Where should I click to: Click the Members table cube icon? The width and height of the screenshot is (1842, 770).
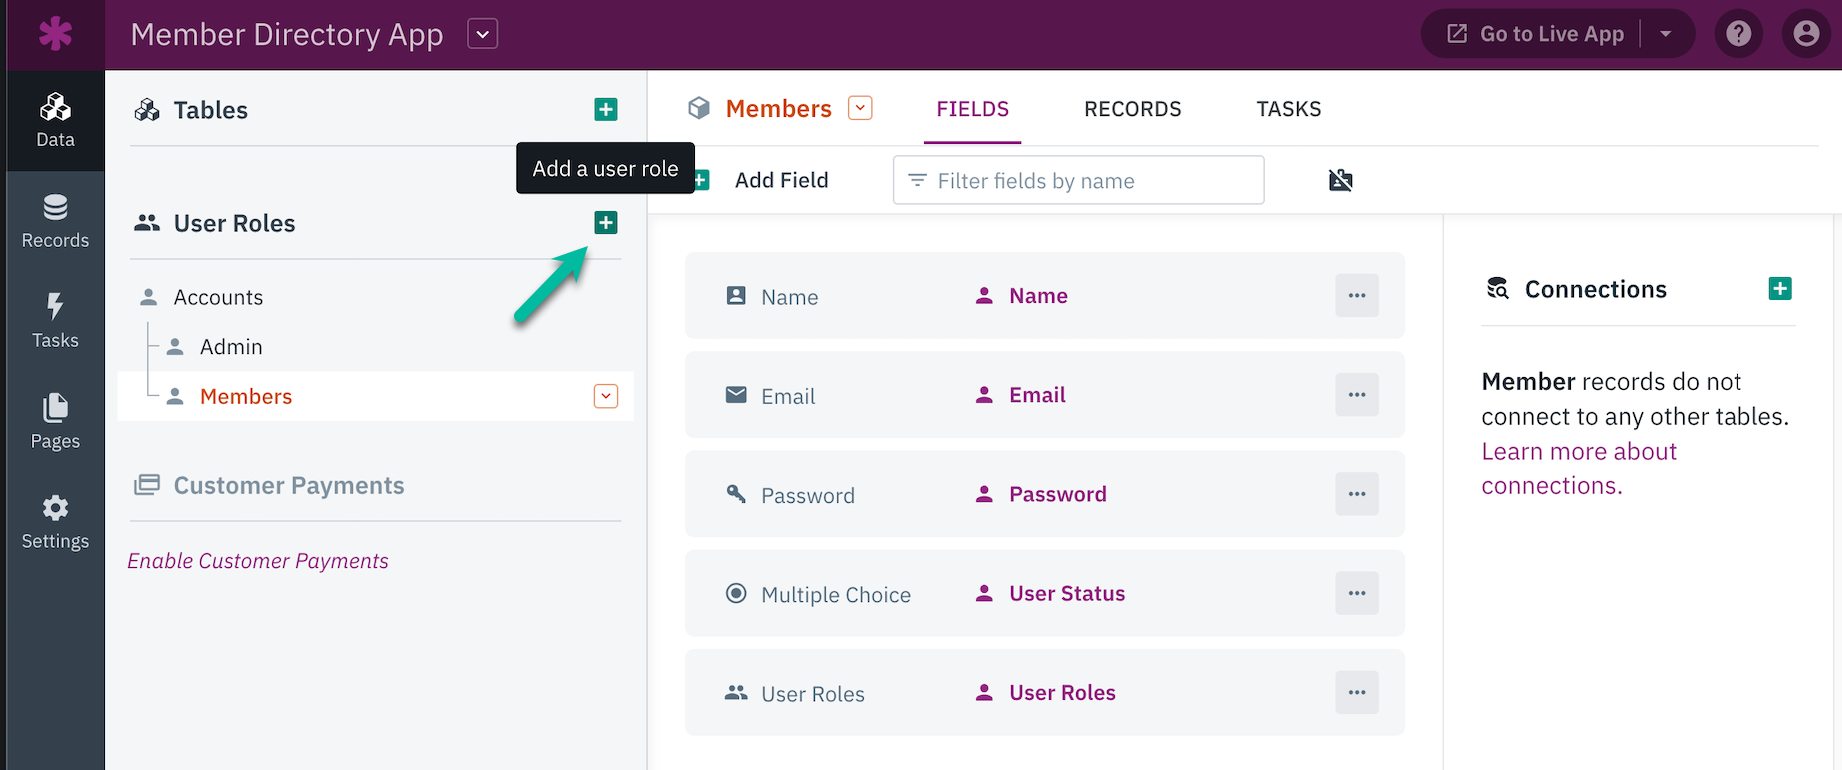point(699,108)
